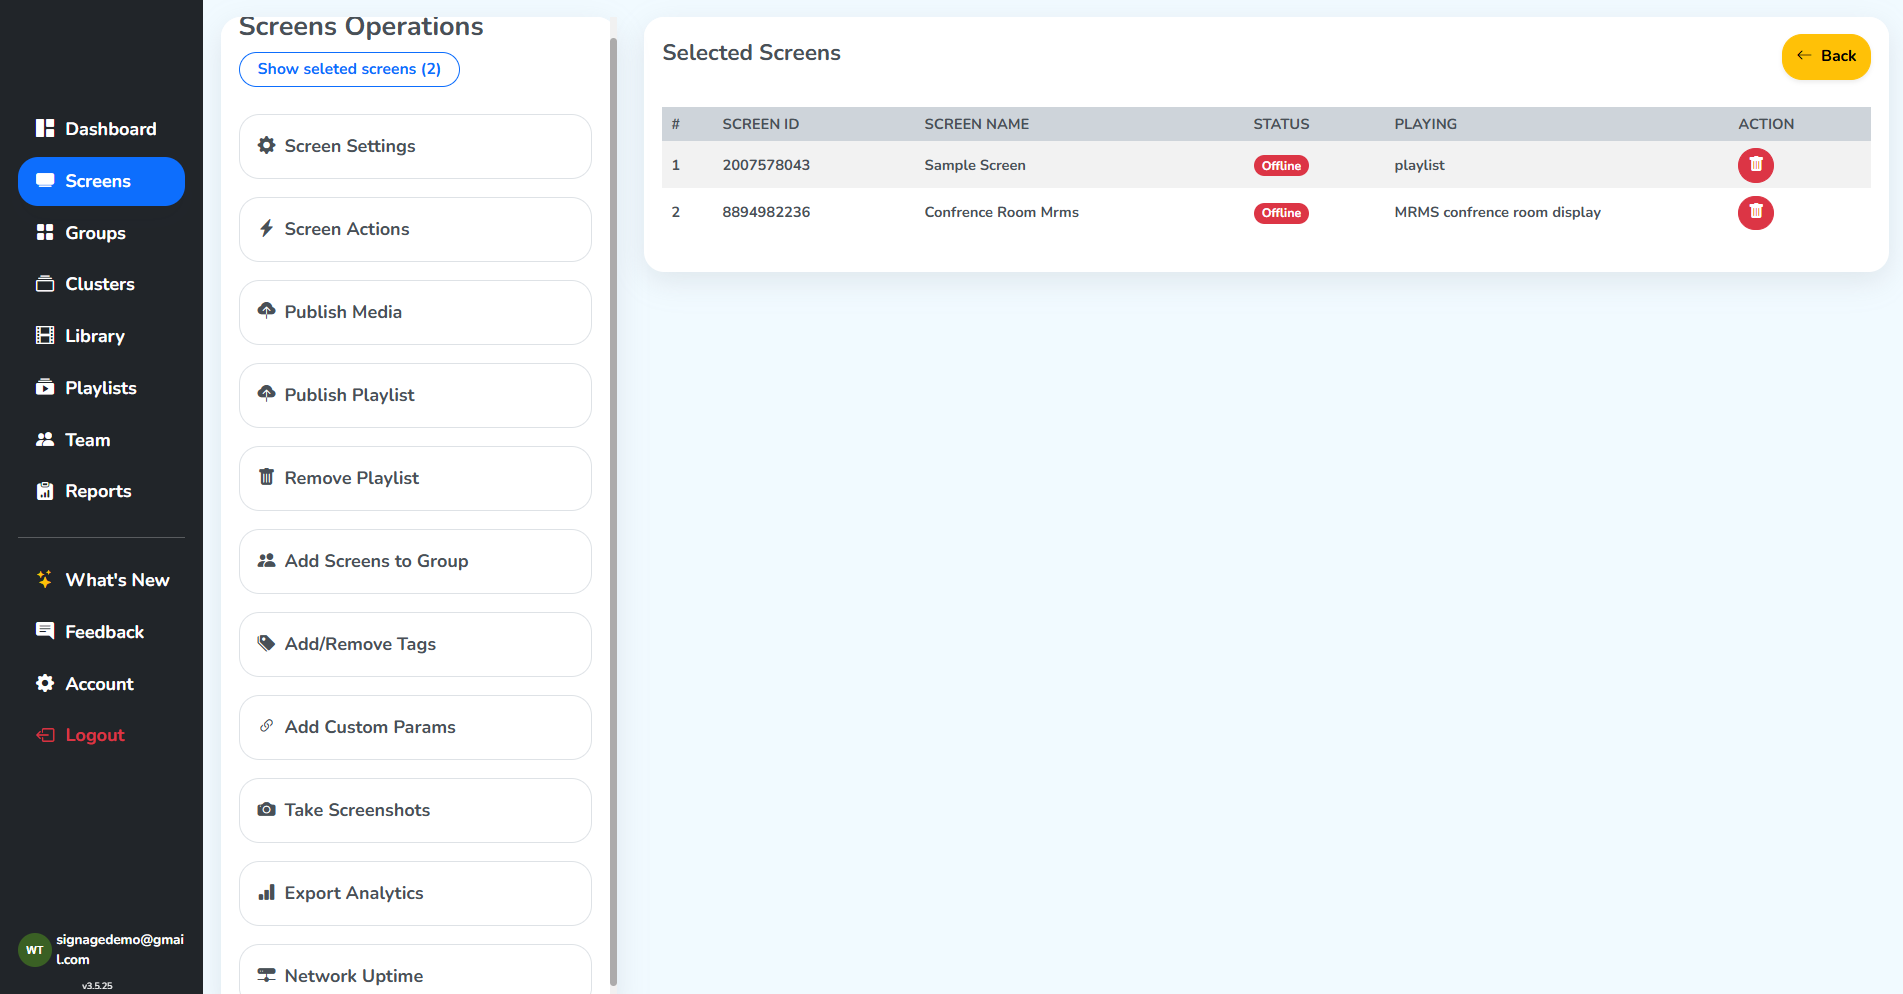Click Show seleted screens (2) button

[349, 69]
